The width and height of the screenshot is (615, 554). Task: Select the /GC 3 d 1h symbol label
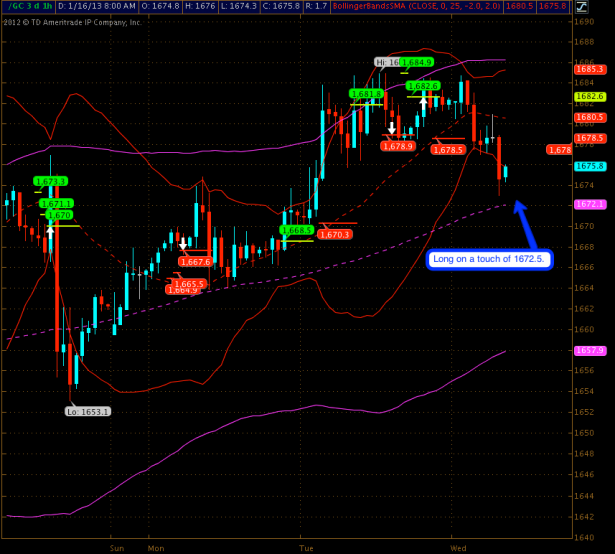point(31,6)
